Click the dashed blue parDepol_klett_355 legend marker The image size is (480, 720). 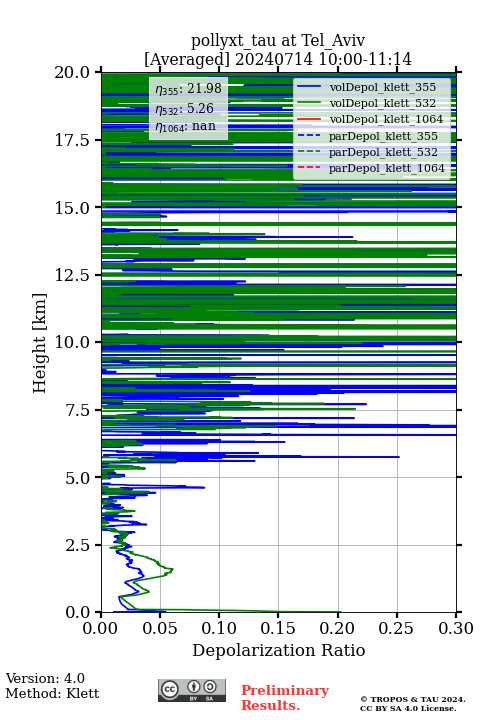tap(309, 136)
